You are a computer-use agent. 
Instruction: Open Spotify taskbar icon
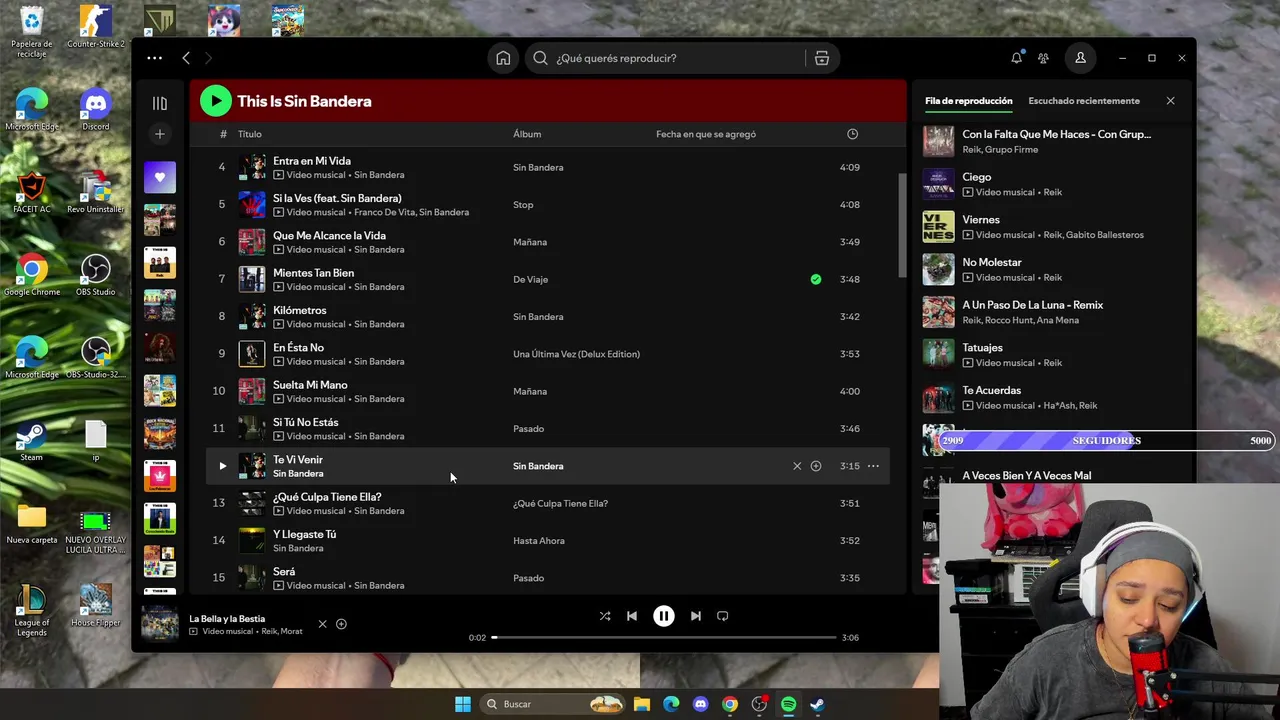pos(788,704)
